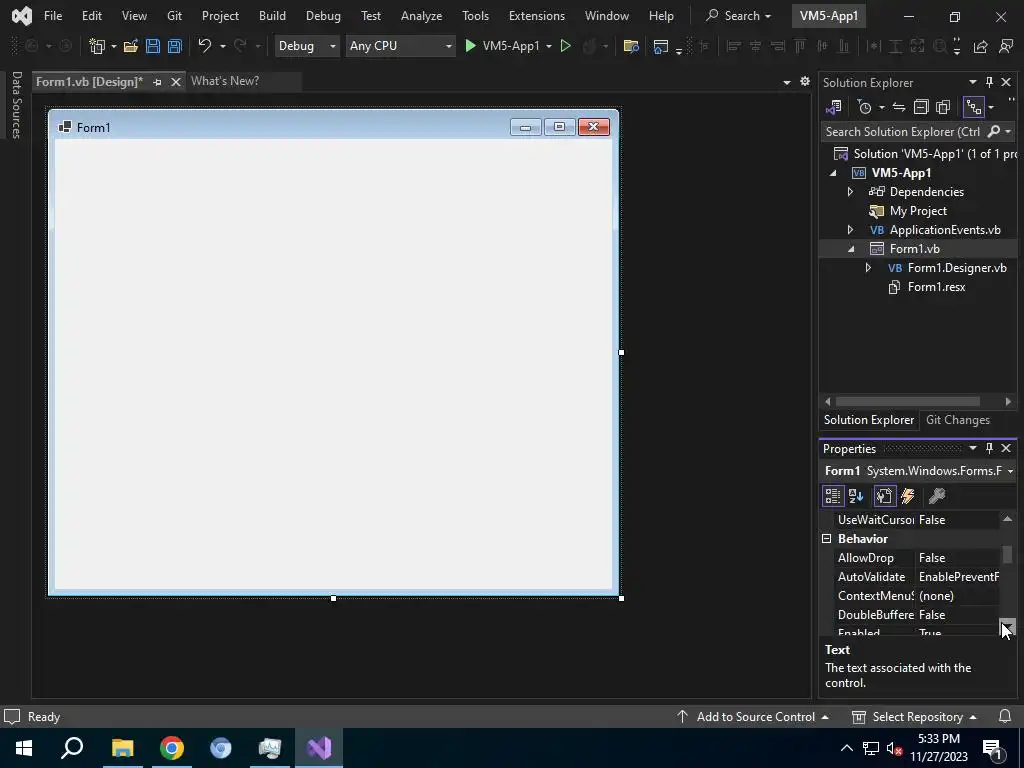
Task: Open taskbar search magnifier
Action: coord(72,748)
